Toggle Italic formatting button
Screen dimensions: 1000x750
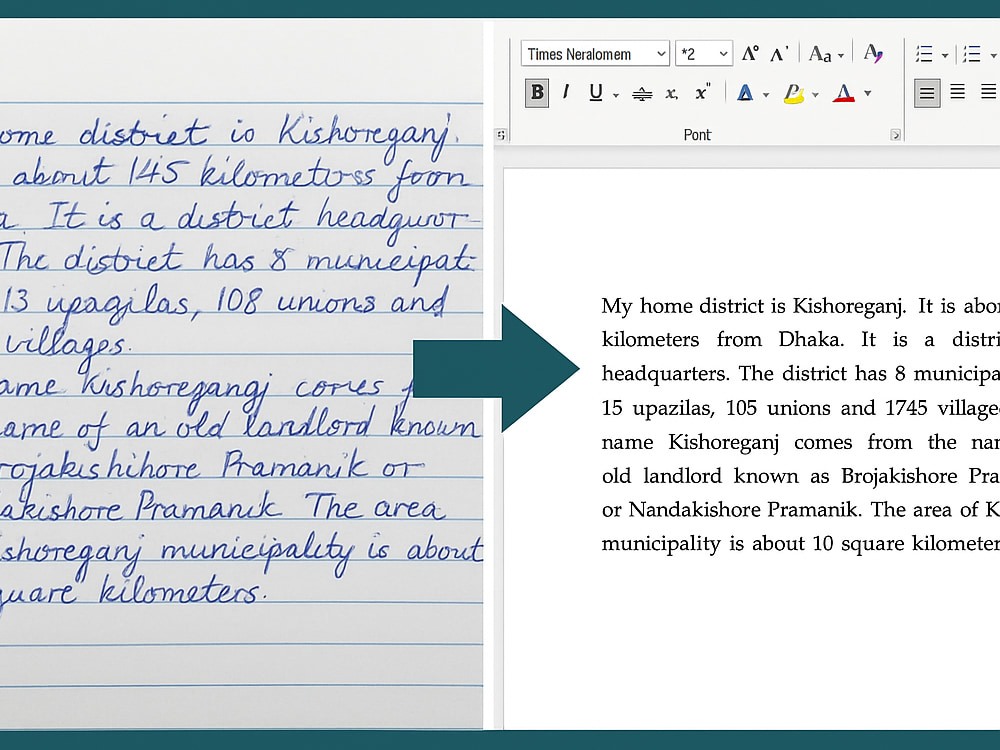point(565,92)
